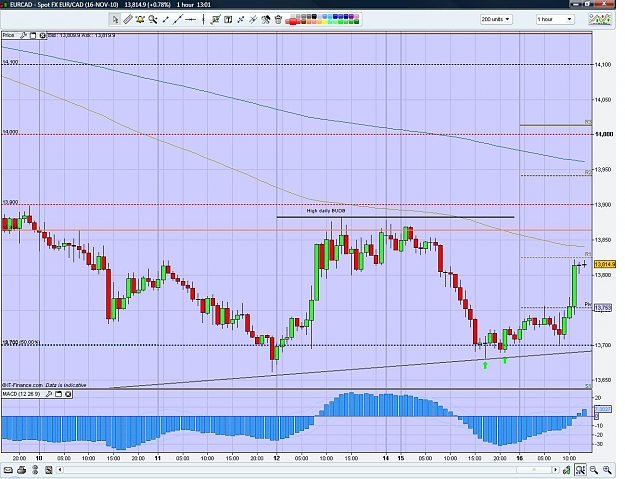The image size is (625, 479).
Task: Open the 1 hour timeframe dropdown
Action: tap(554, 19)
